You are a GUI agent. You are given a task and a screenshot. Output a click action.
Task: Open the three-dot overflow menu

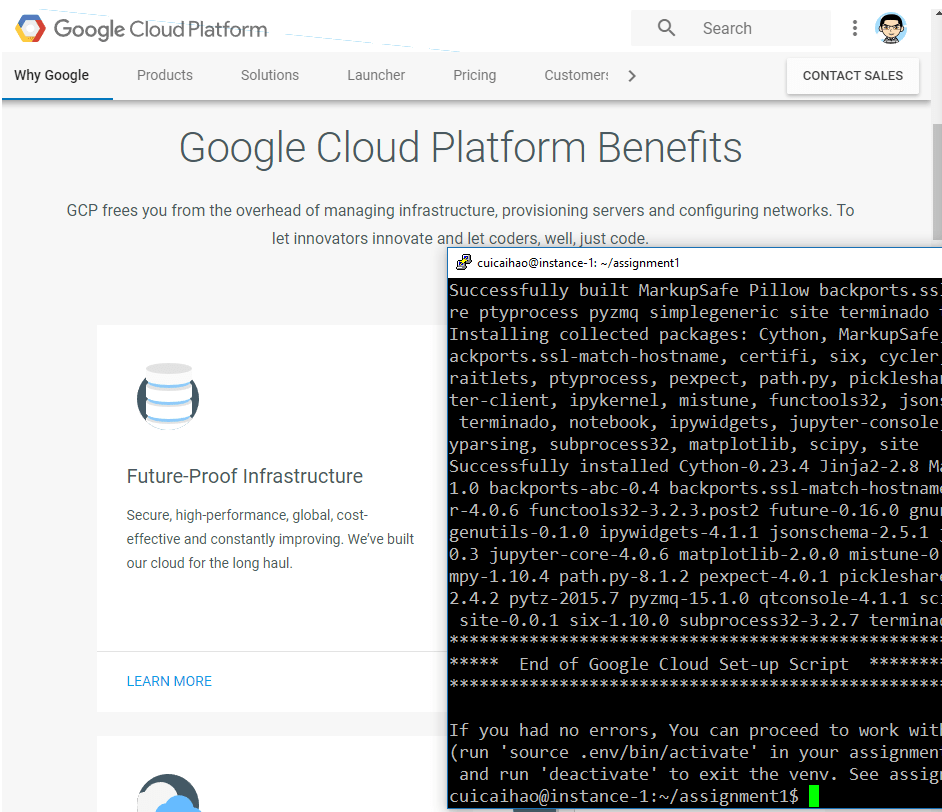coord(855,28)
